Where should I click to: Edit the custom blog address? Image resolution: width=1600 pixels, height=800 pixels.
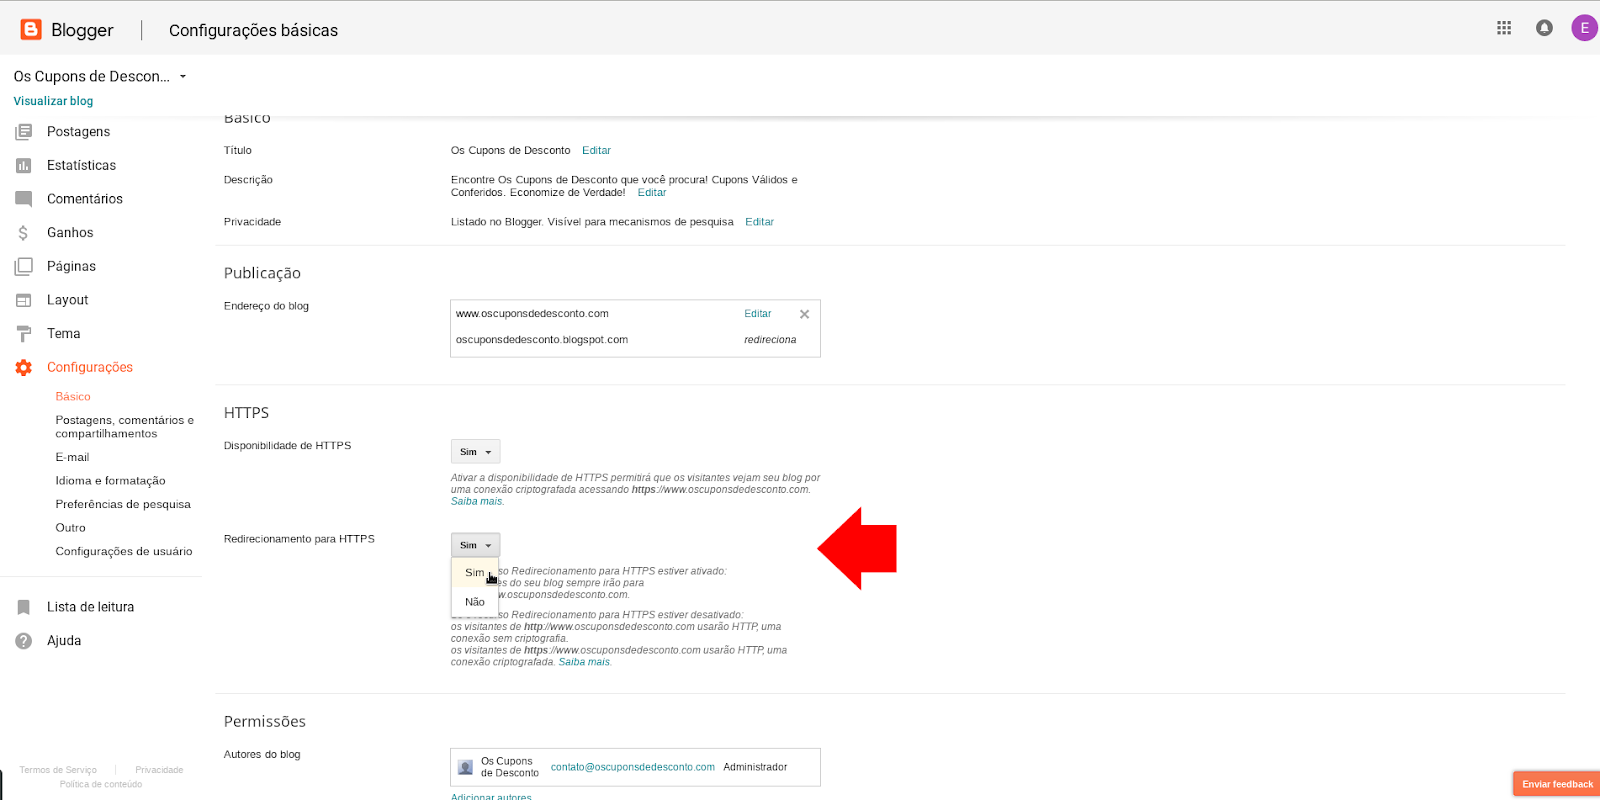[x=757, y=314]
